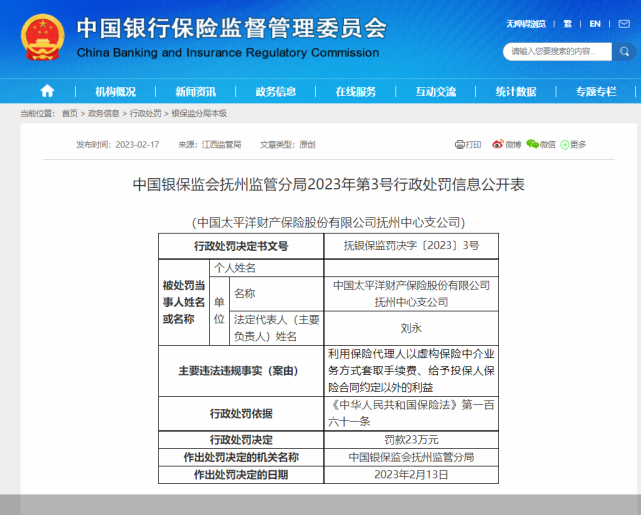
Task: Expand the 政务信息 navigation menu
Action: point(275,91)
